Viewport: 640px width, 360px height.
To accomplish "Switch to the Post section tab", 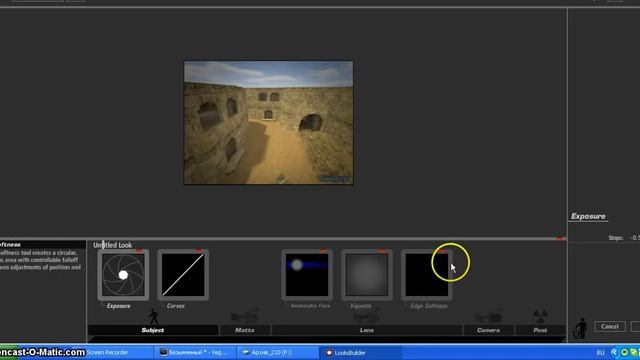I will pyautogui.click(x=540, y=330).
